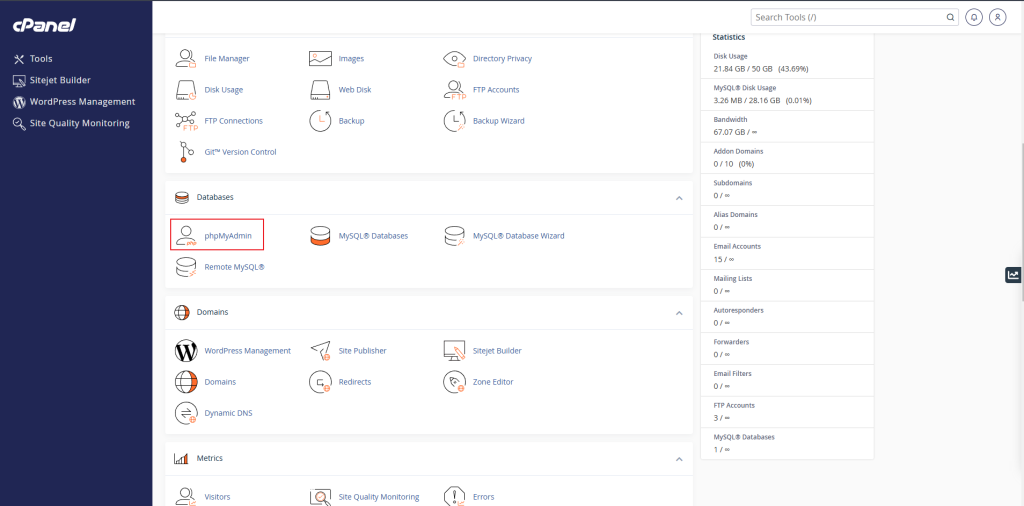Image resolution: width=1024 pixels, height=506 pixels.
Task: Click the Metrics section heading
Action: [210, 458]
